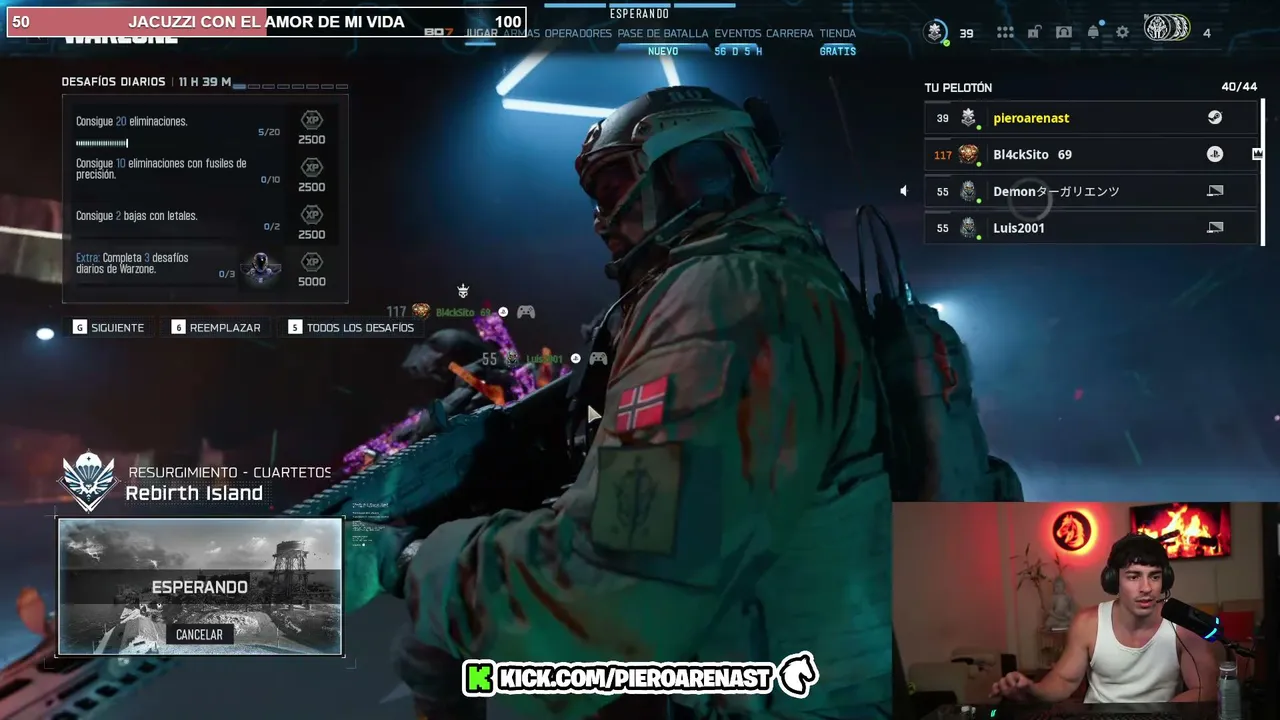Click the controller icon beside Luis2001's nameplate

[598, 358]
